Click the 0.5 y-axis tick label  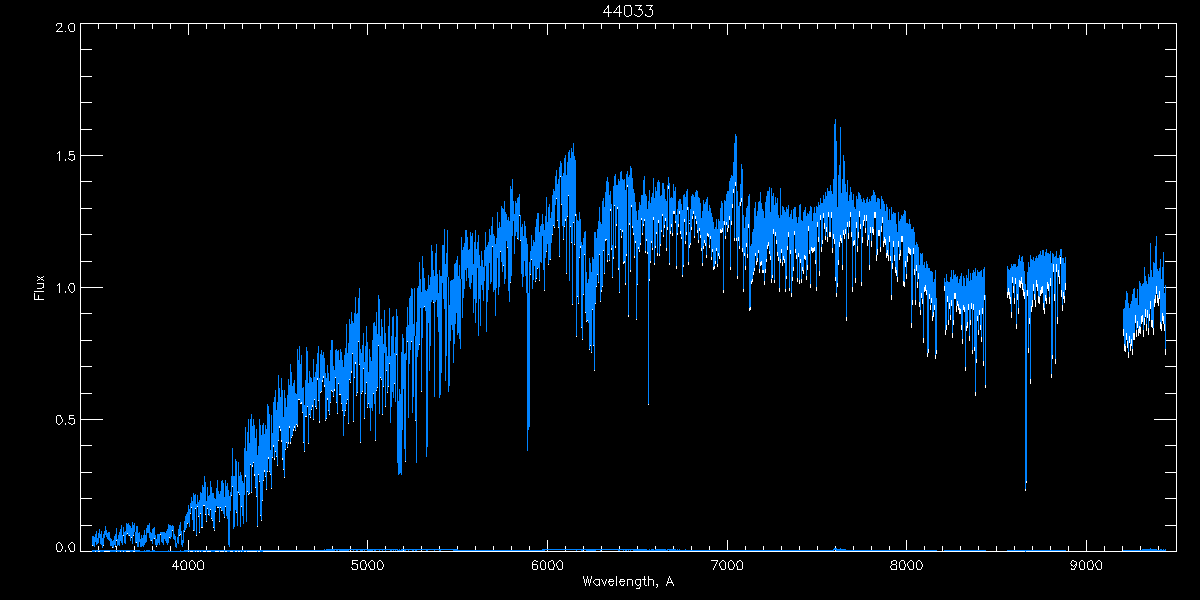(x=66, y=419)
